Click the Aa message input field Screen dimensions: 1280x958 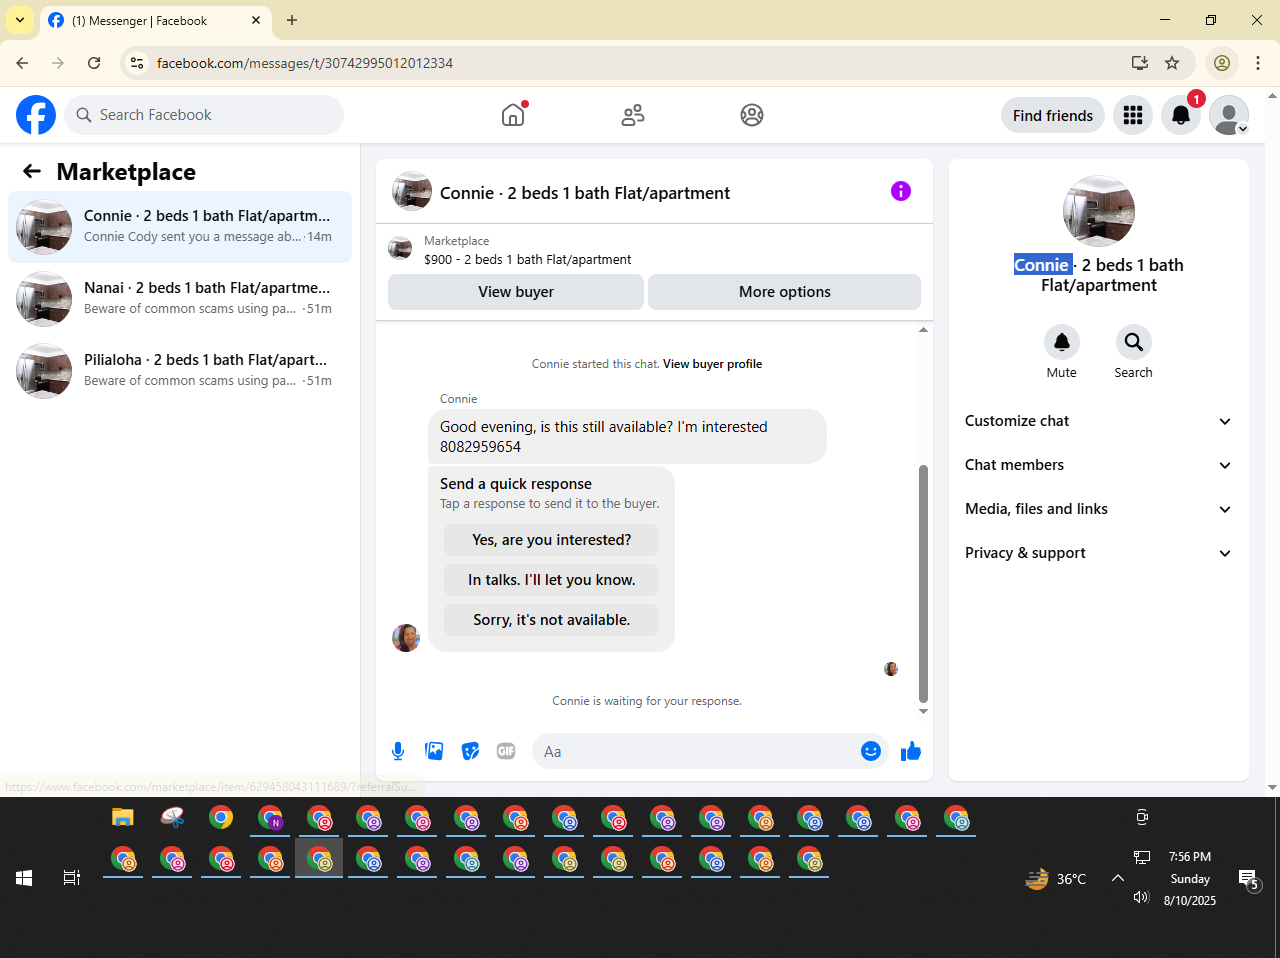pos(697,751)
